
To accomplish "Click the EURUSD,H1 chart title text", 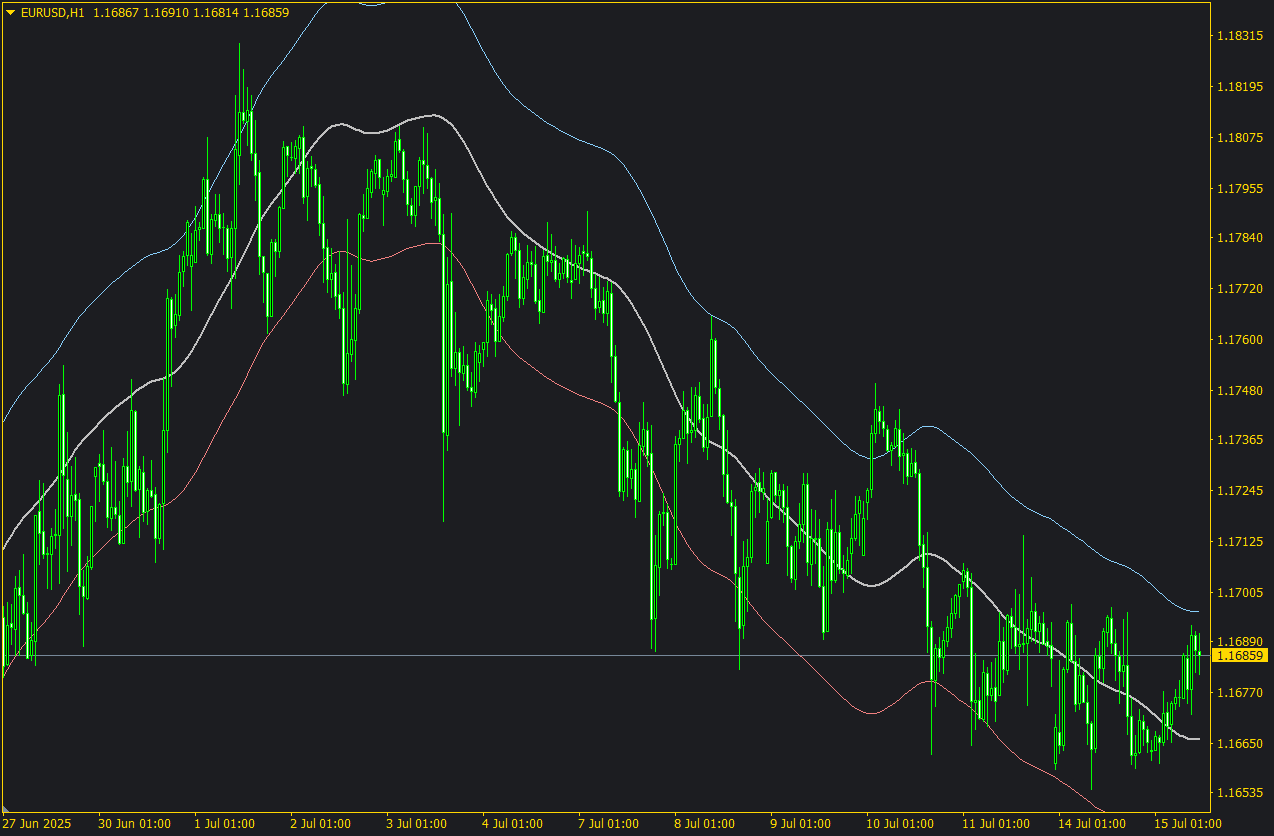I will click(x=52, y=12).
